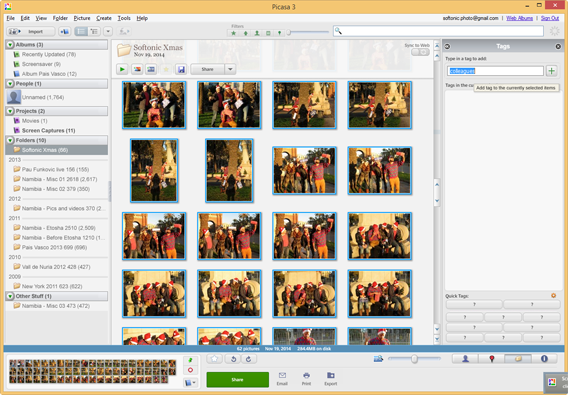Star the selected photos
Screen dimensions: 568x395
click(214, 359)
